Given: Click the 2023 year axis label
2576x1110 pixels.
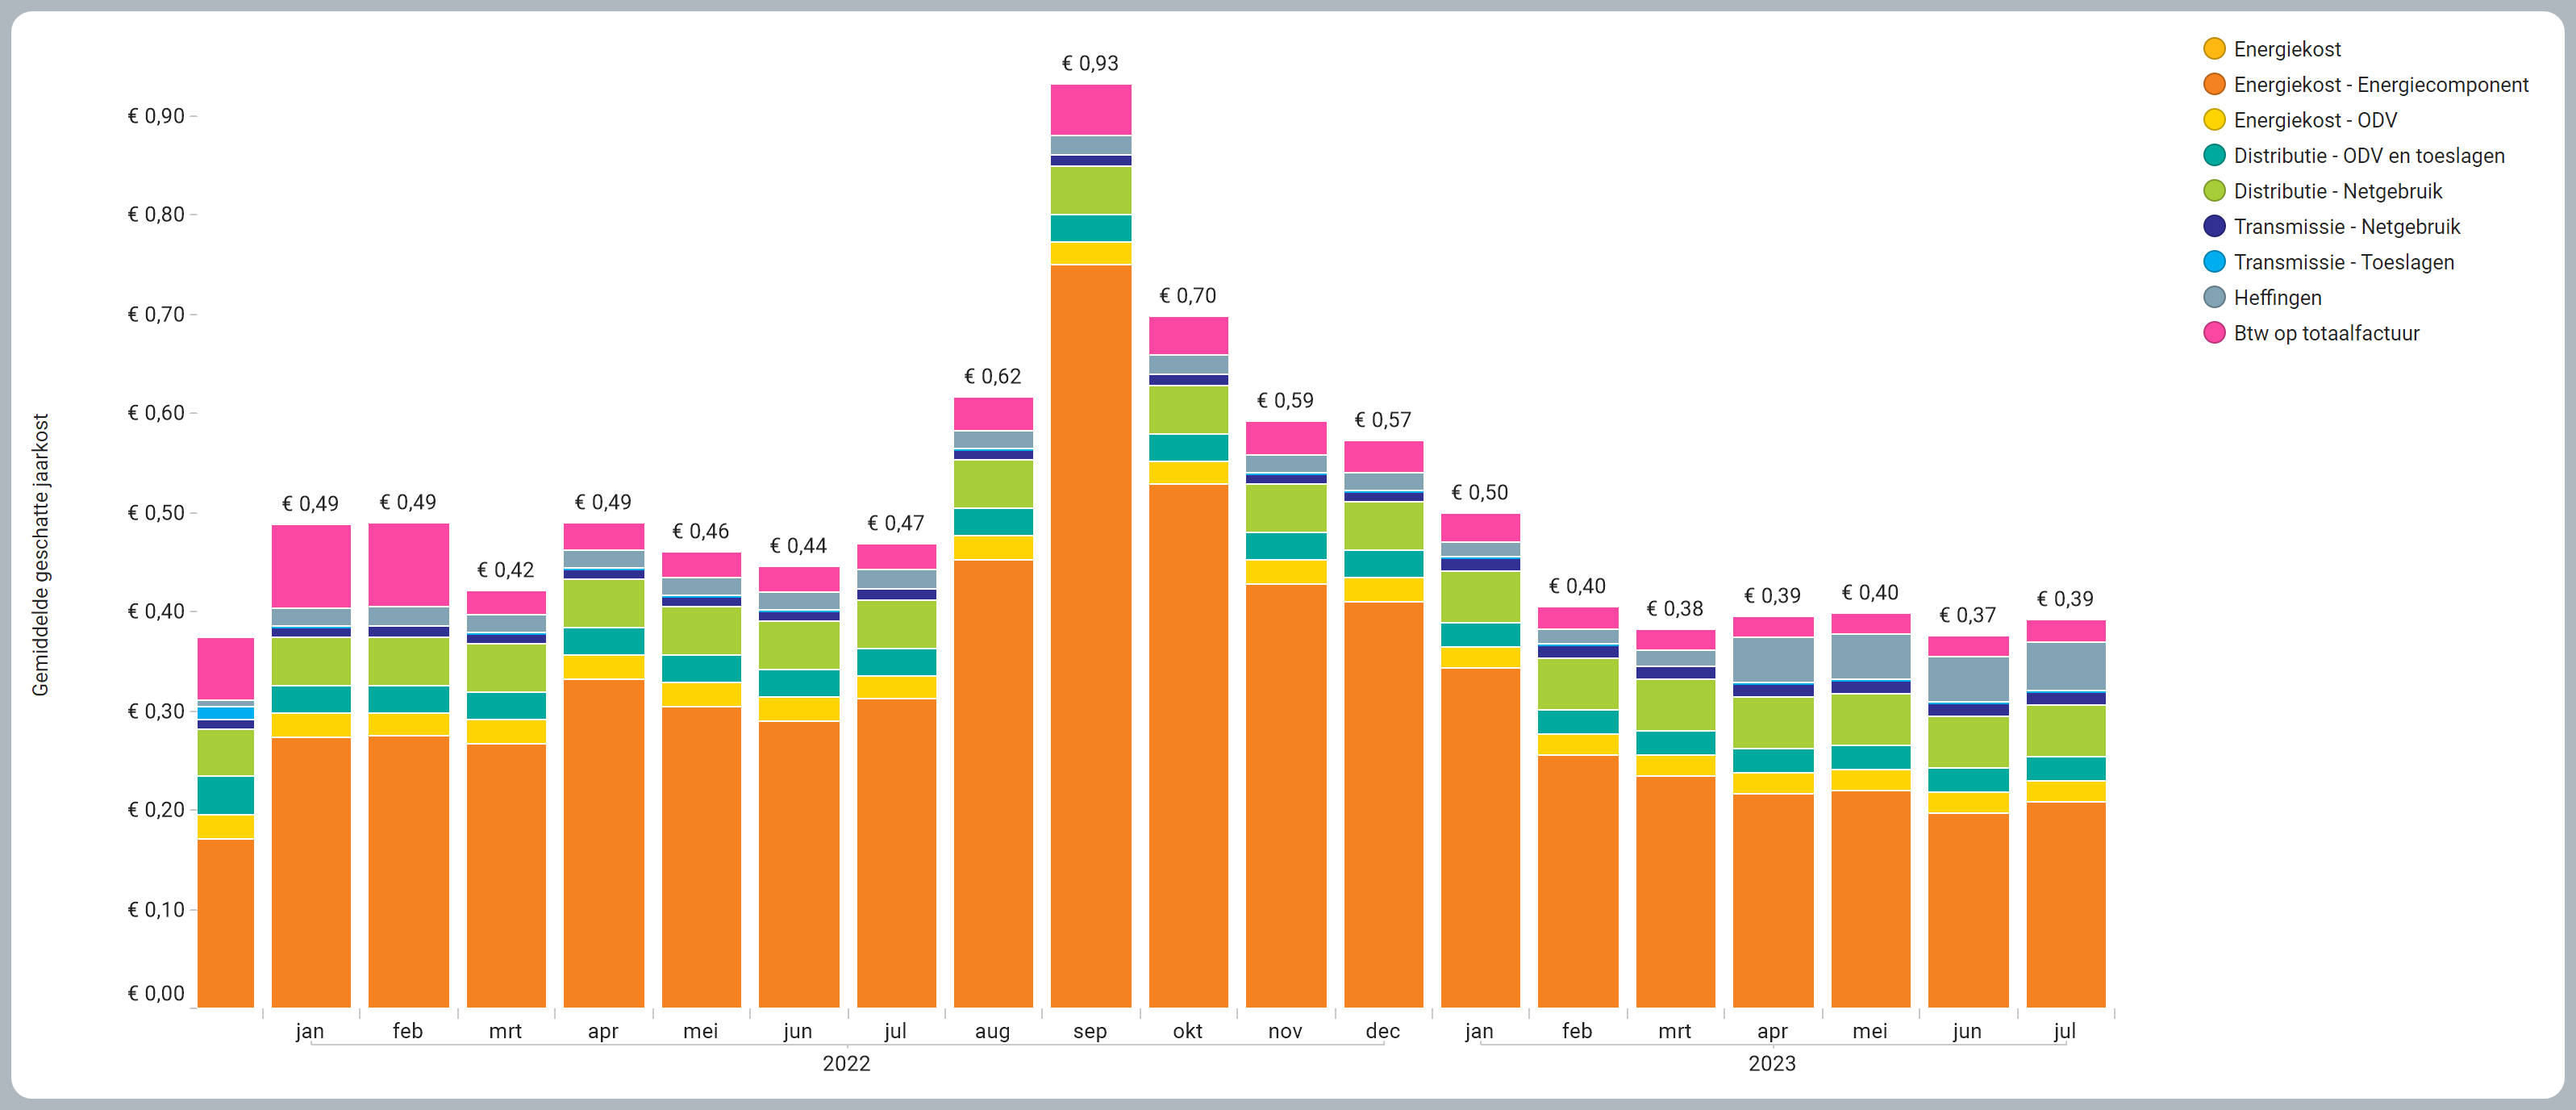Looking at the screenshot, I should tap(1772, 1064).
